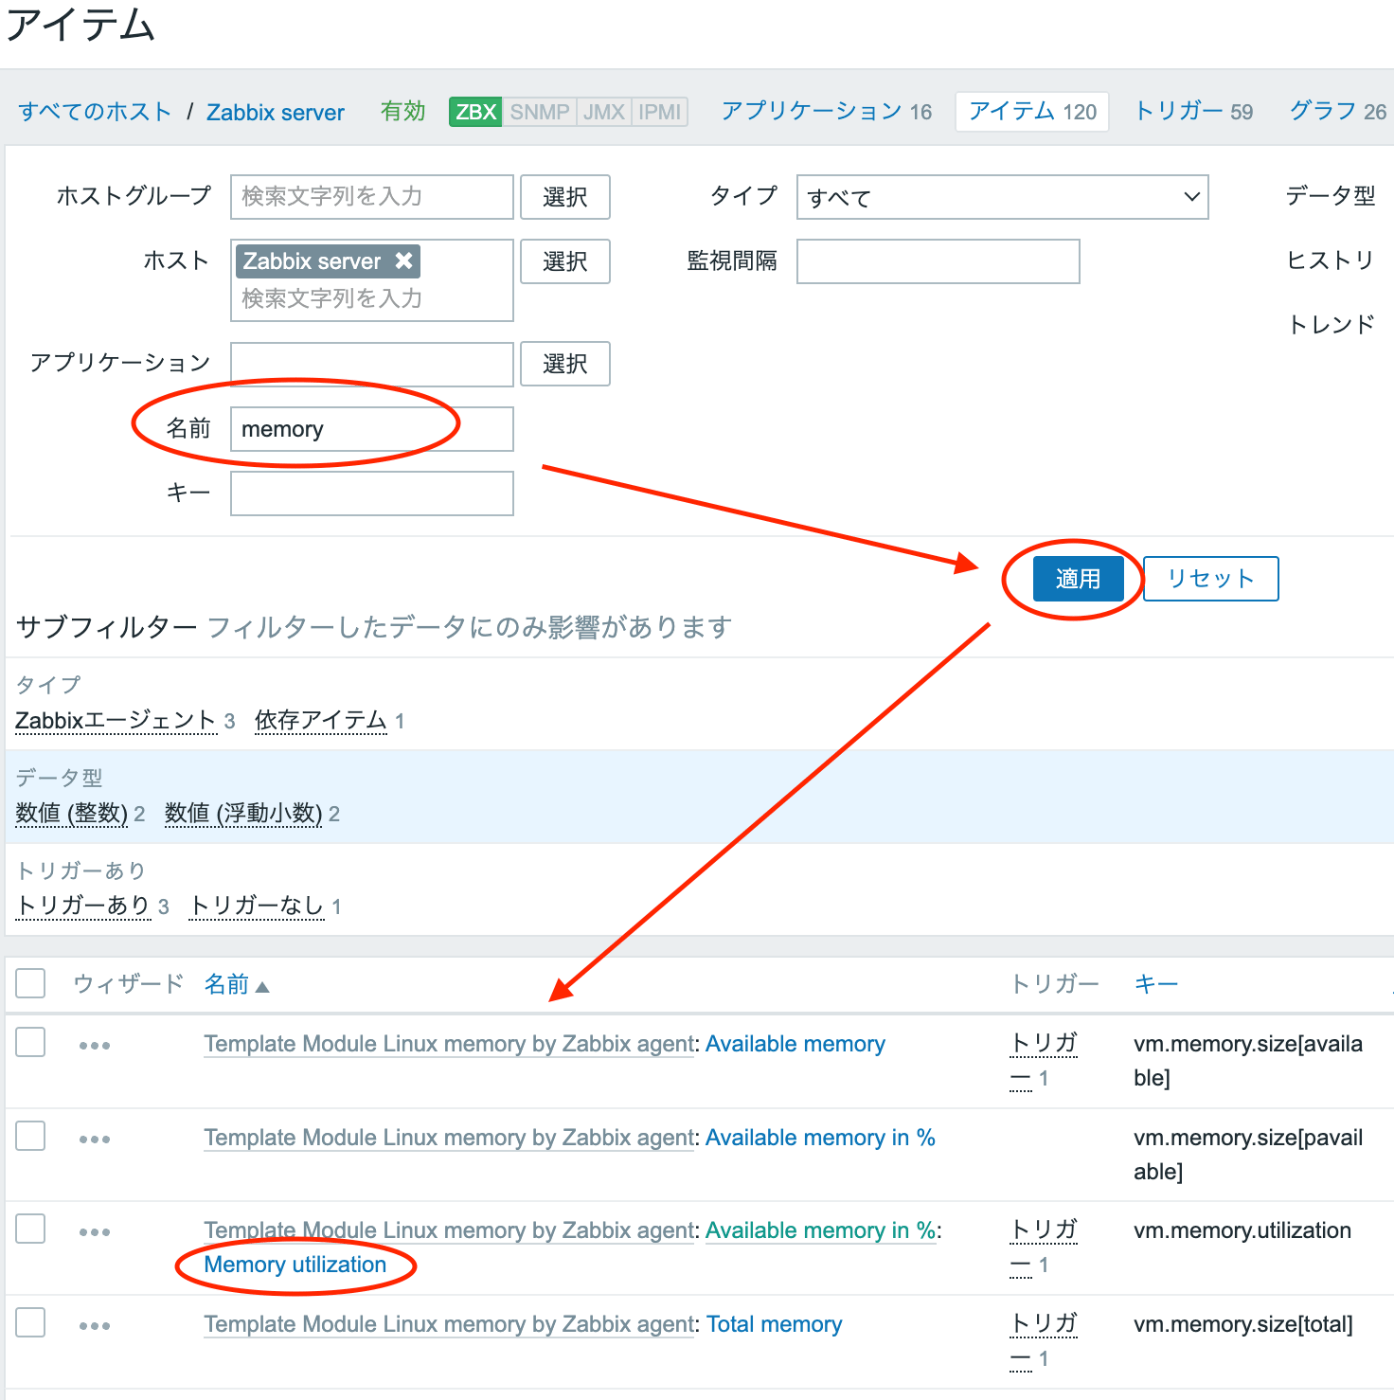Check the Memory utilization item checkbox
1394x1400 pixels.
coord(30,1229)
